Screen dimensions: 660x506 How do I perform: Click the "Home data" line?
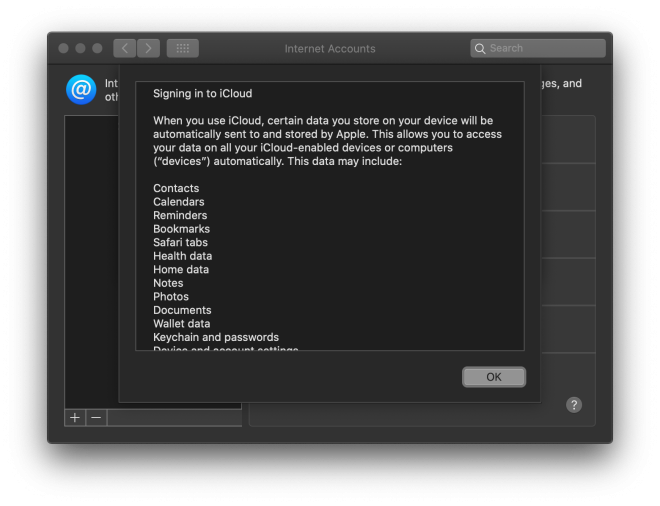[181, 269]
